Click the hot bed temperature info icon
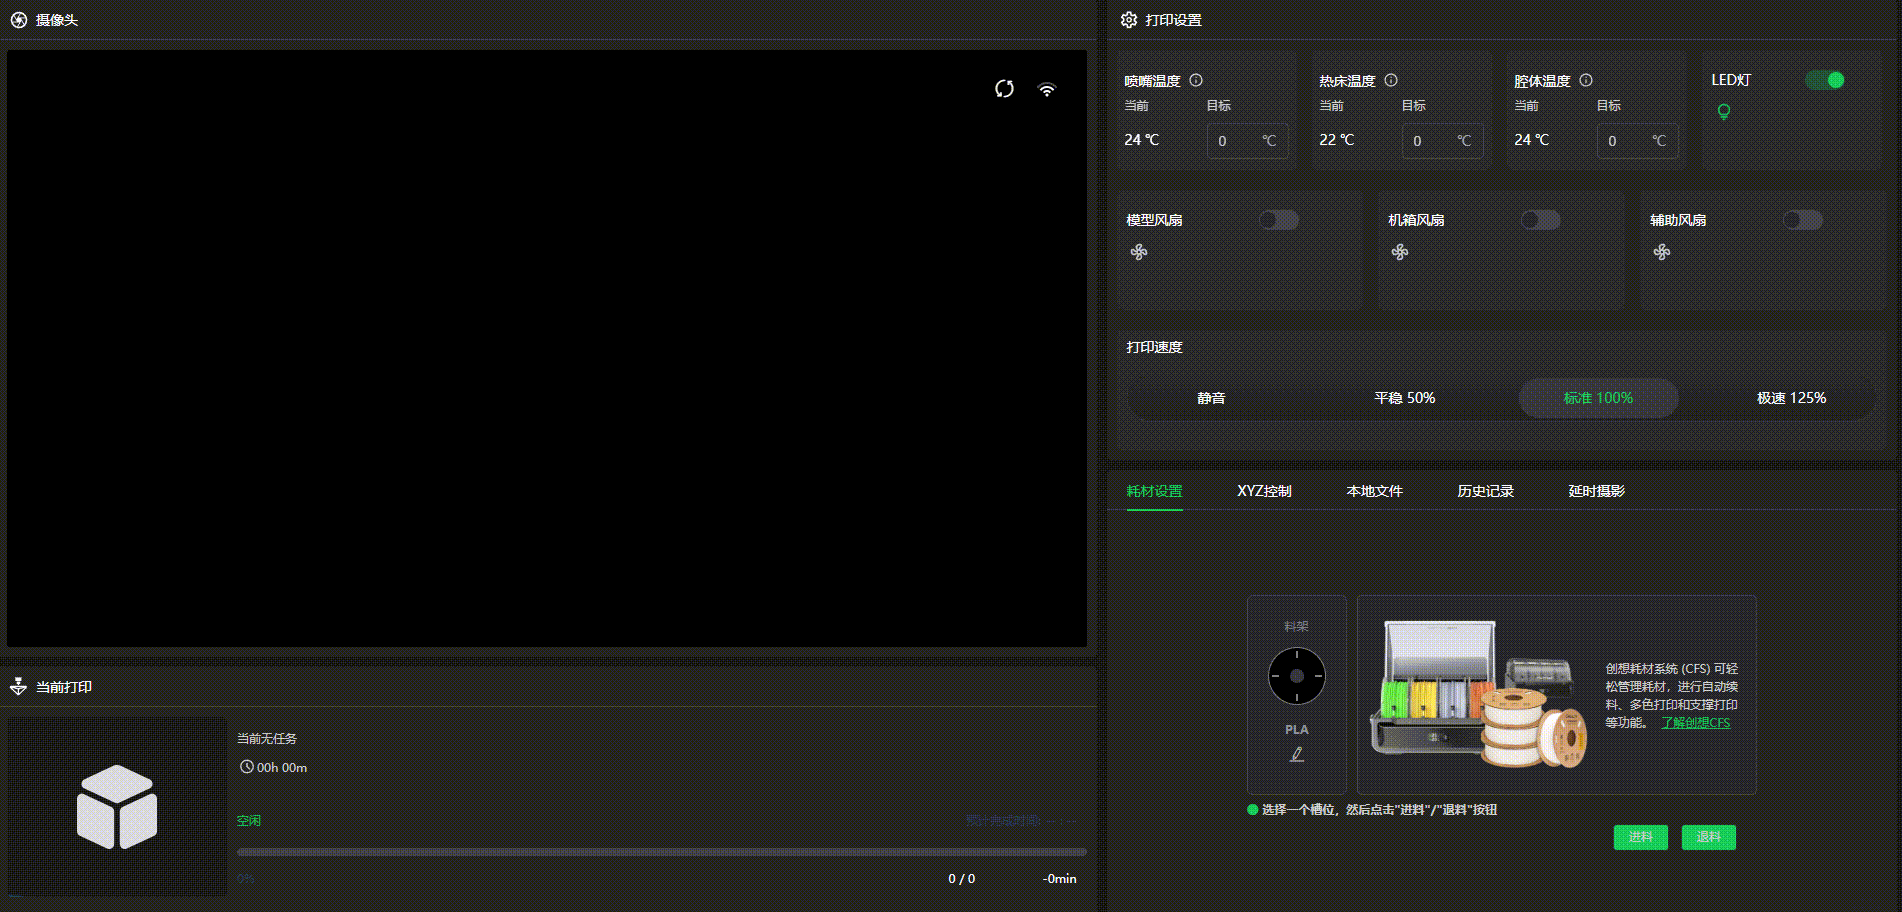Viewport: 1902px width, 912px height. pos(1391,80)
